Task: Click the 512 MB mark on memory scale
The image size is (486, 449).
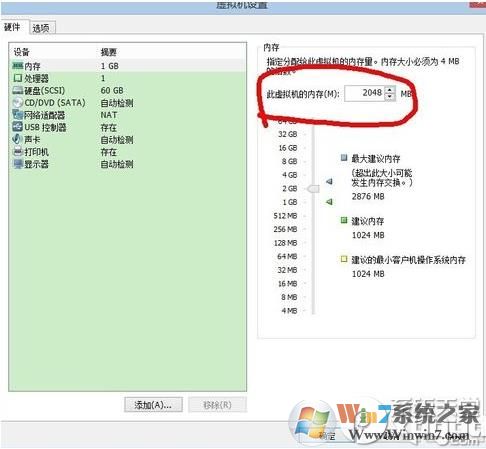Action: click(x=285, y=216)
